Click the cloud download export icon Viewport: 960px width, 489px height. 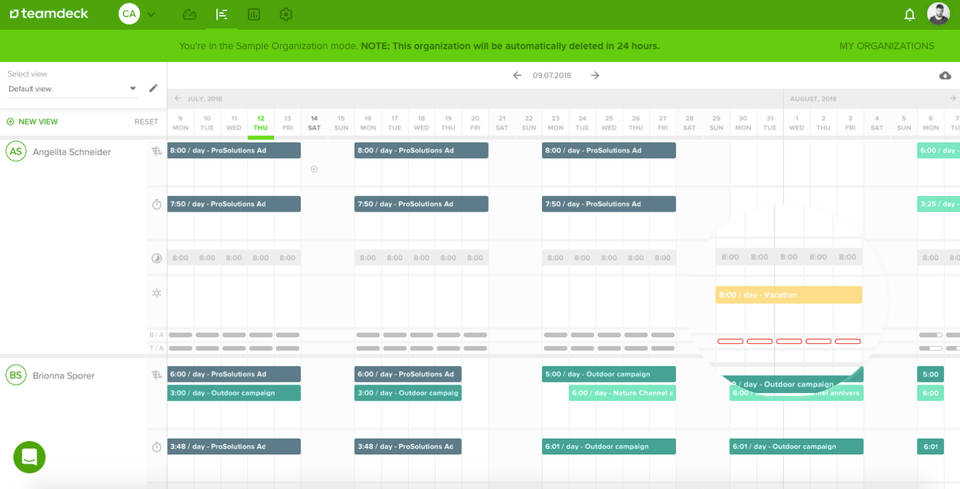click(945, 76)
